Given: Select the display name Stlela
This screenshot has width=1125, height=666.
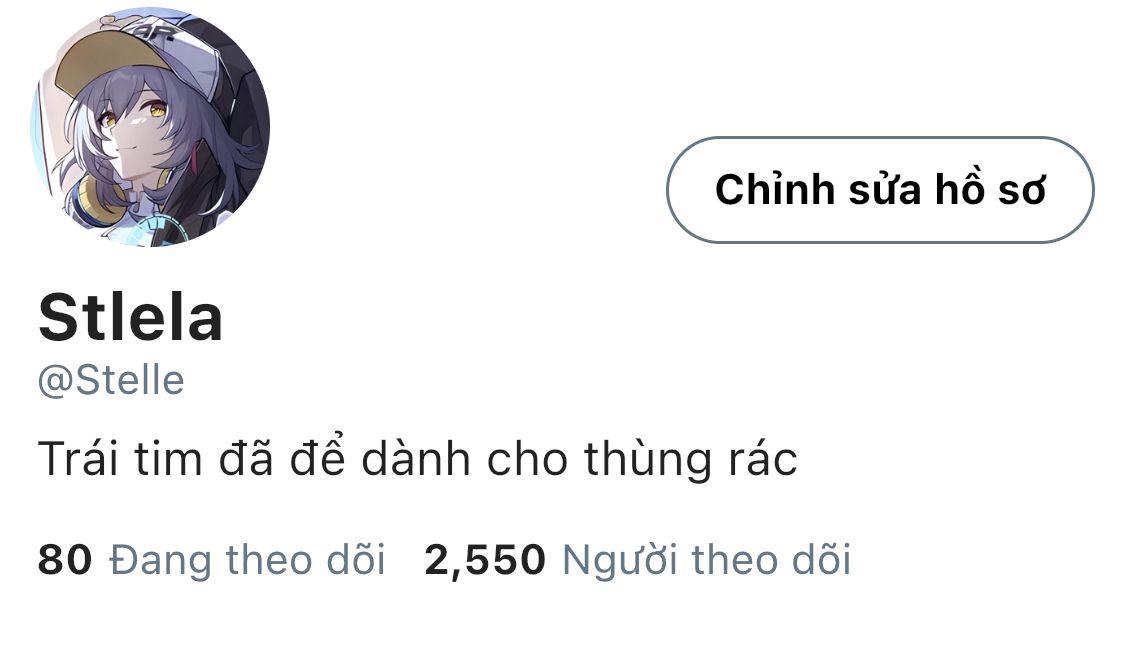Looking at the screenshot, I should coord(131,317).
